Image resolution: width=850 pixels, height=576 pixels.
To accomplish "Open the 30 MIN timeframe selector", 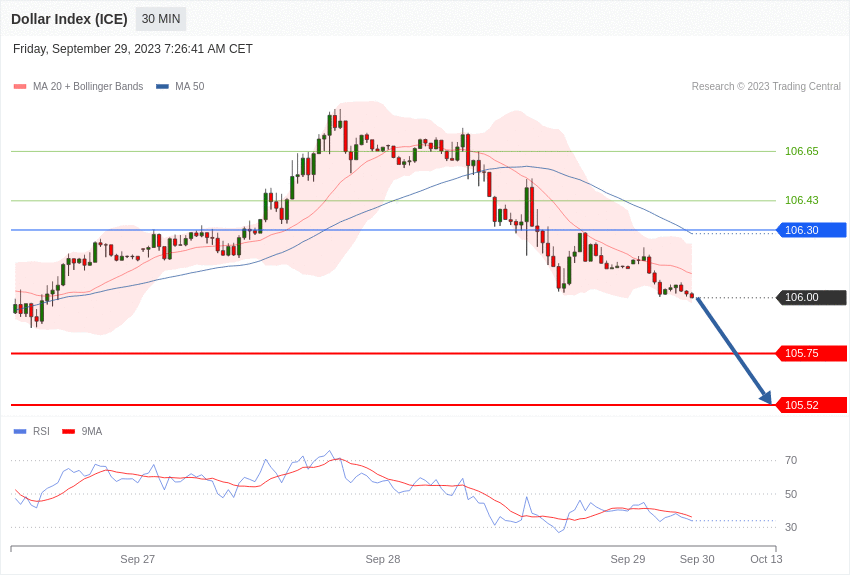I will click(160, 18).
